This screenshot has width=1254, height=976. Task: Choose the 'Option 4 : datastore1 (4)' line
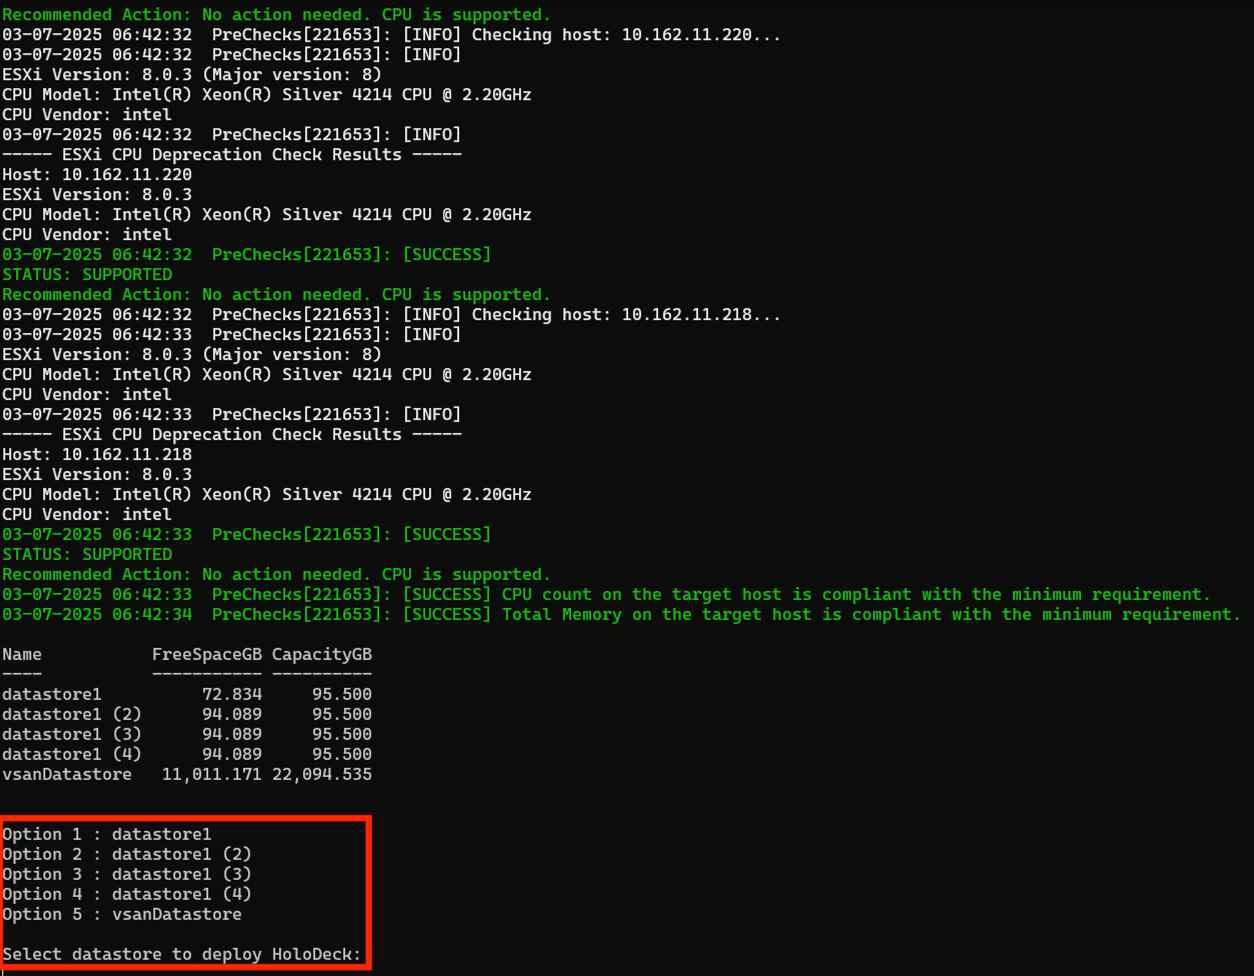coord(127,894)
